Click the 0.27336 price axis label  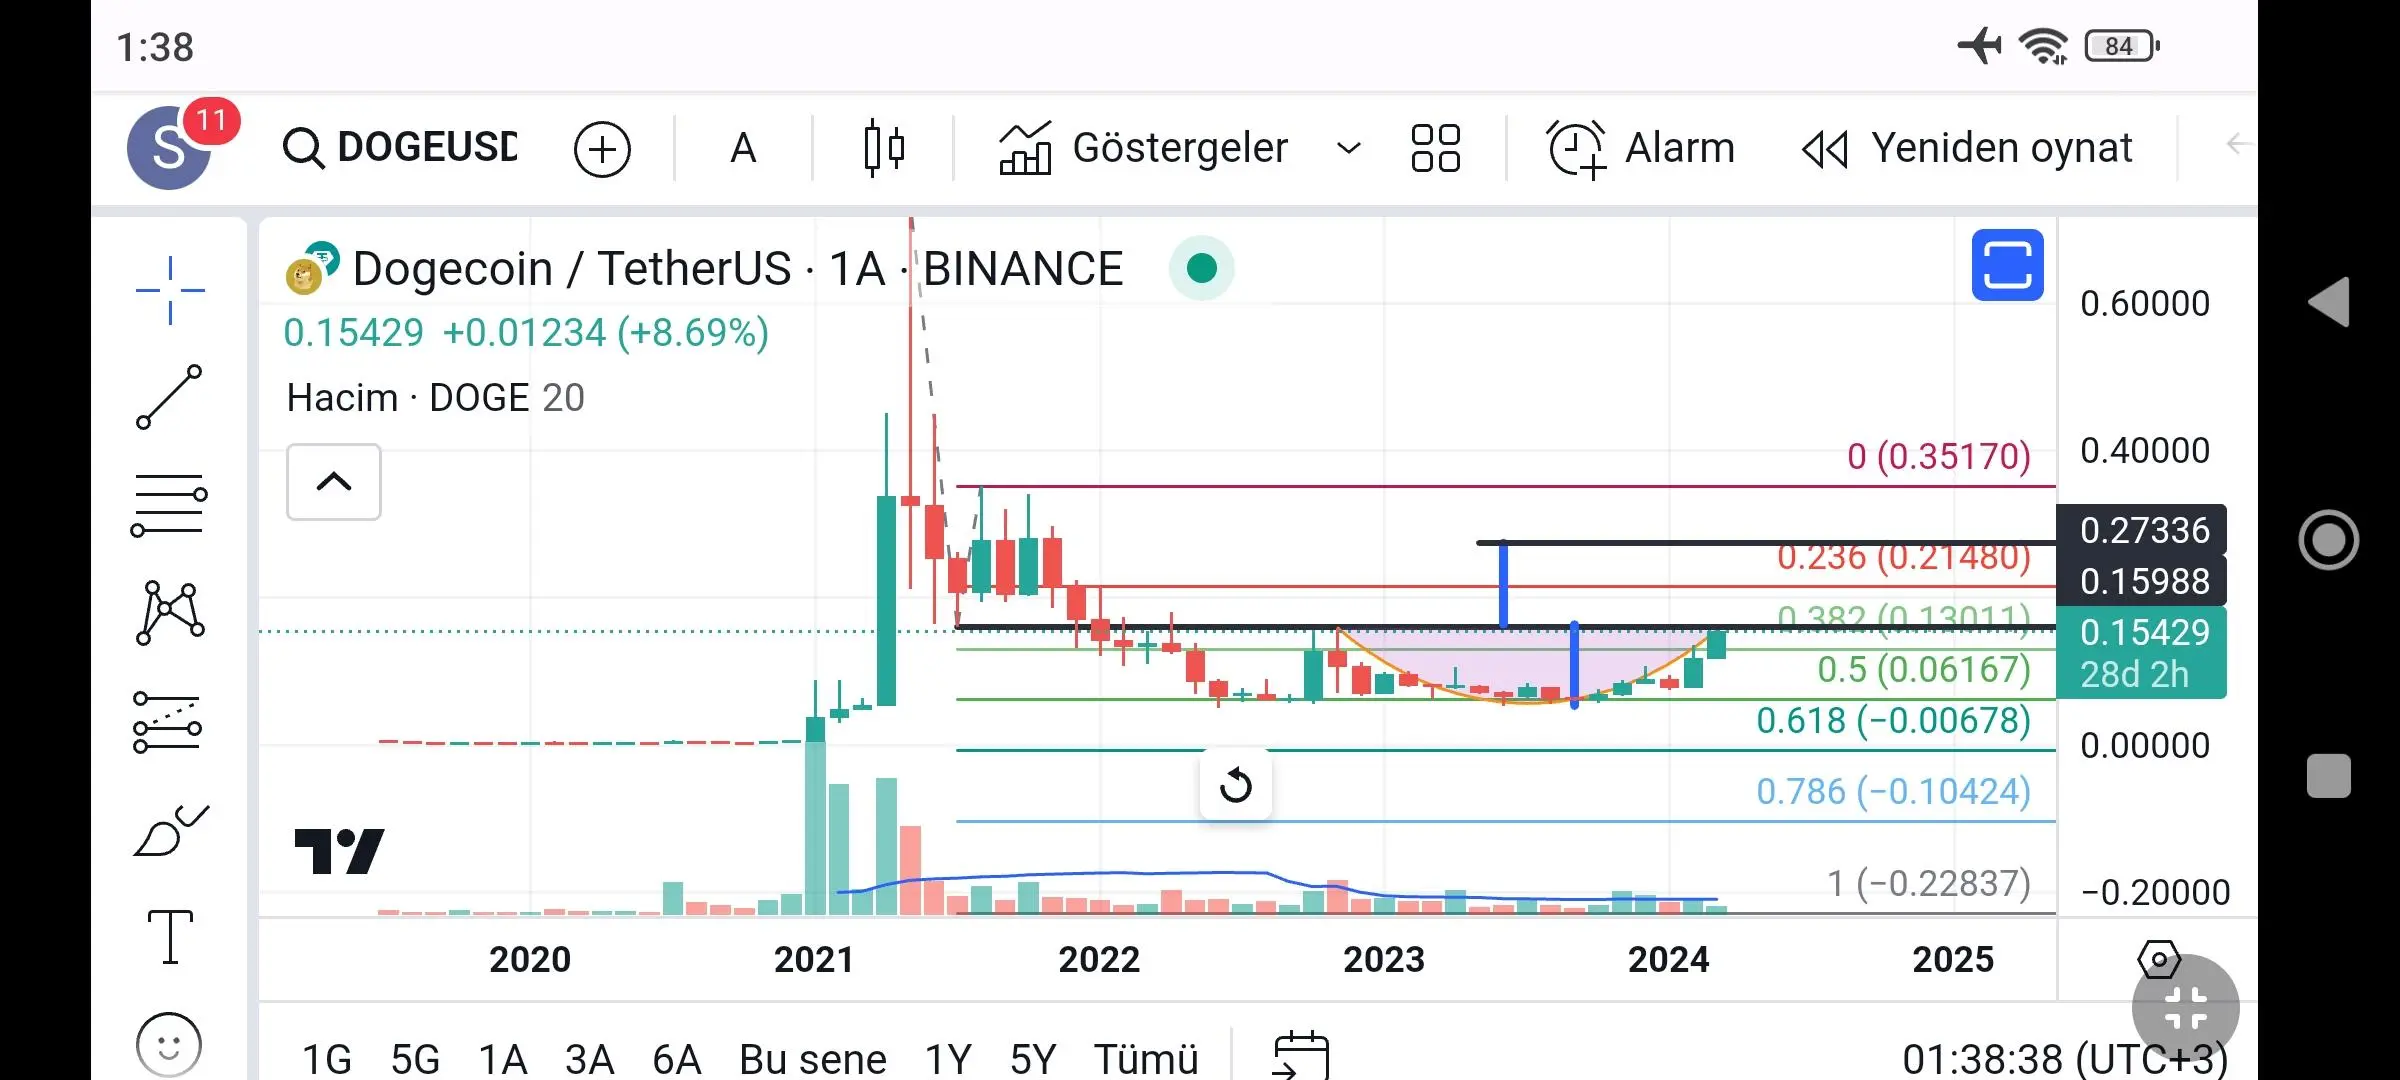(x=2142, y=530)
